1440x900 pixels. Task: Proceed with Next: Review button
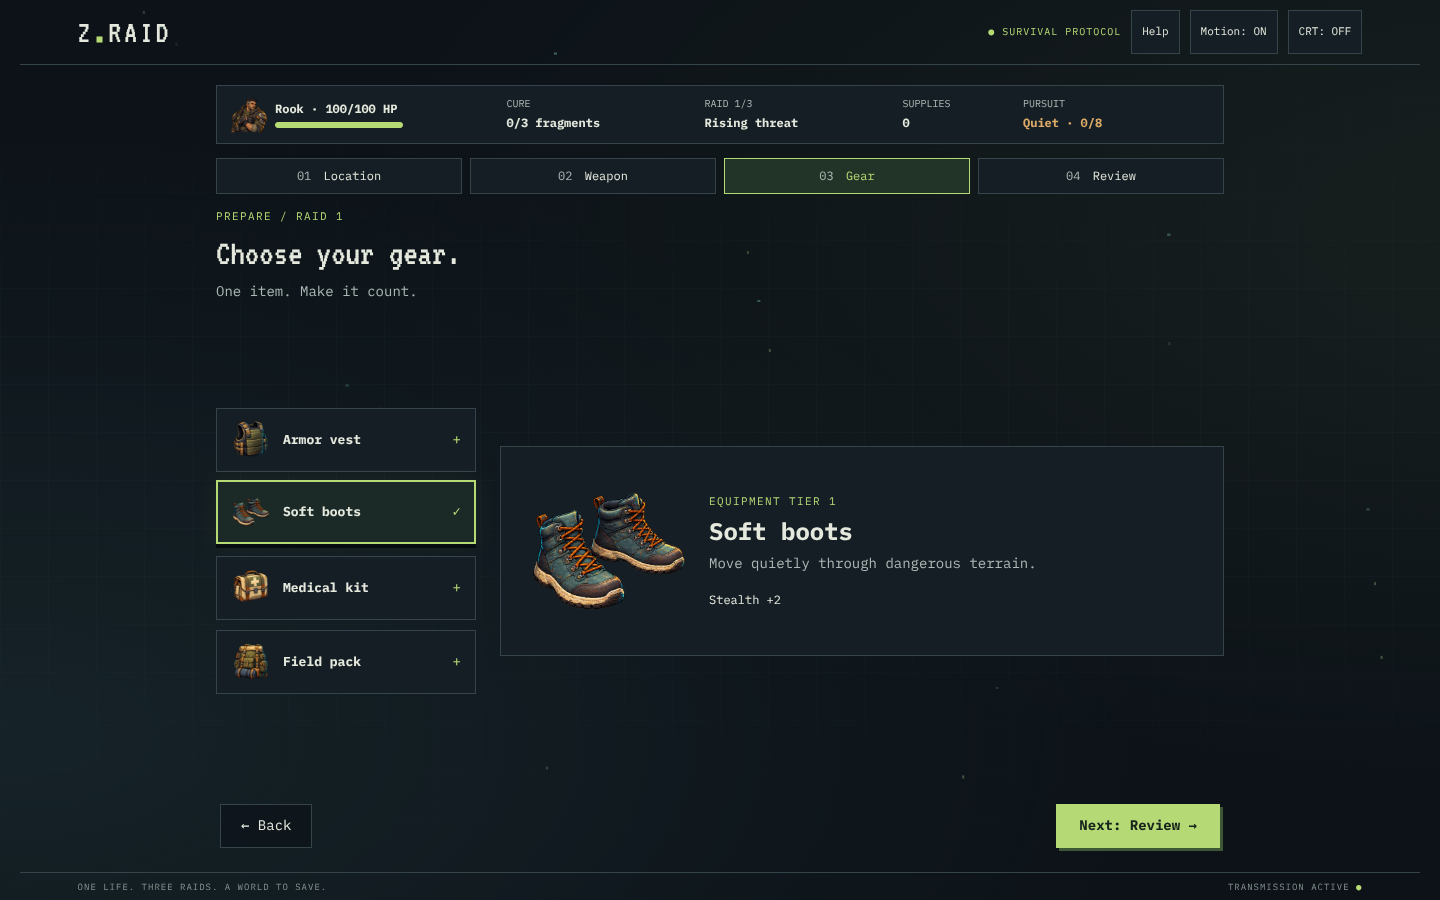[1138, 826]
